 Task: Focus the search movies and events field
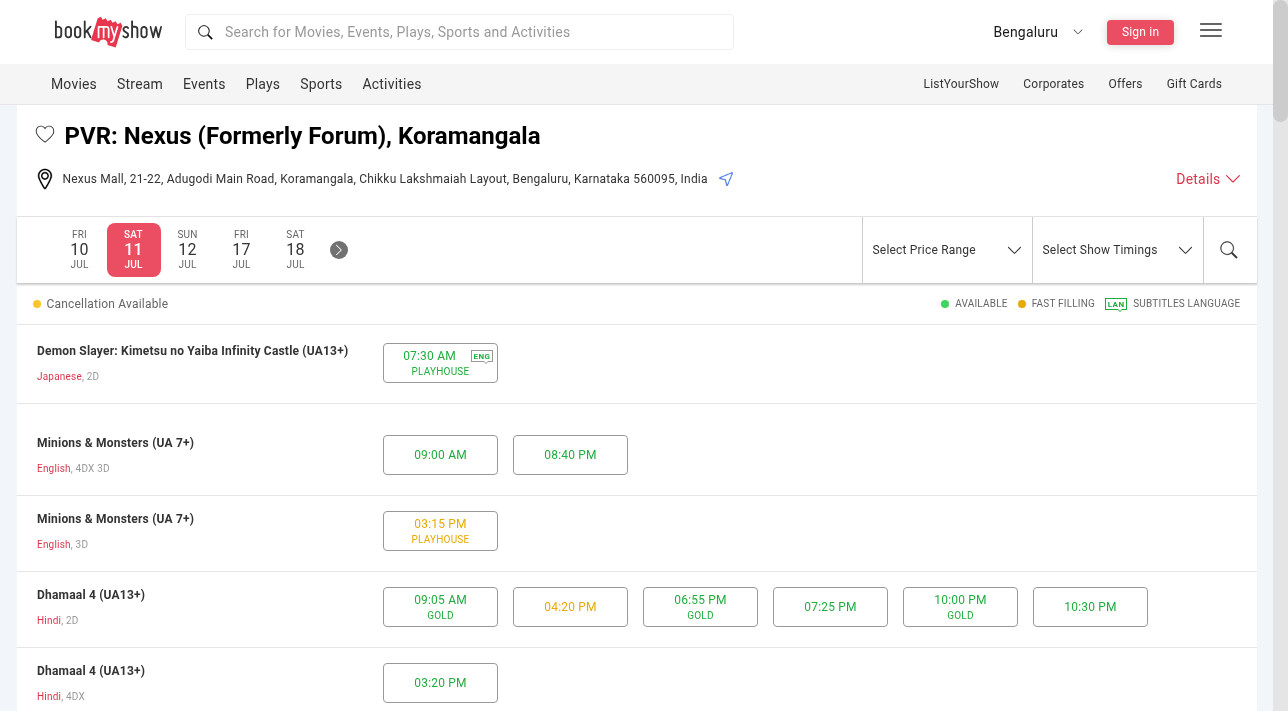click(x=459, y=32)
